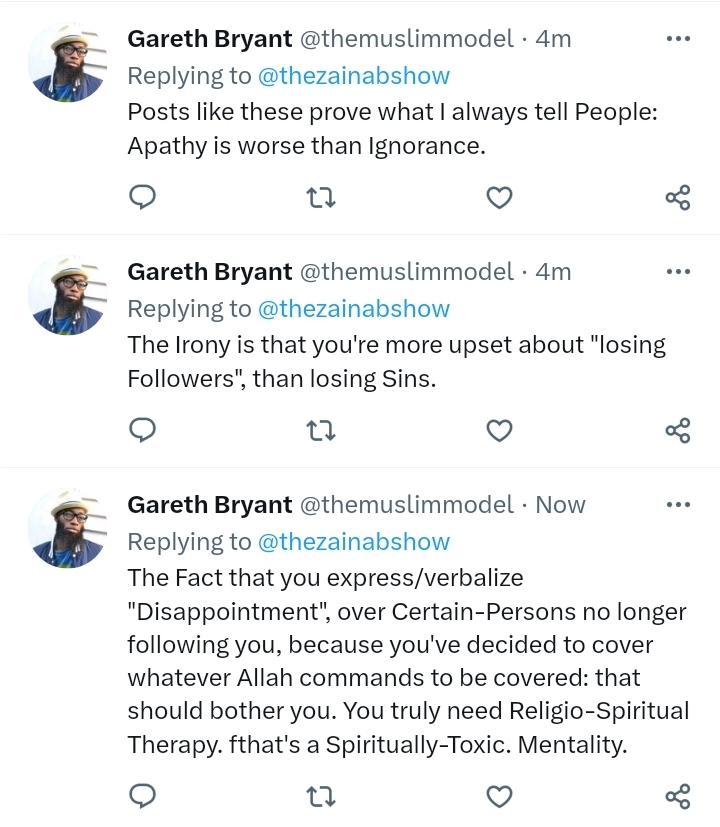Screen dimensions: 720x827
Task: Open @thezainabshow link in the third tweet
Action: click(x=354, y=542)
